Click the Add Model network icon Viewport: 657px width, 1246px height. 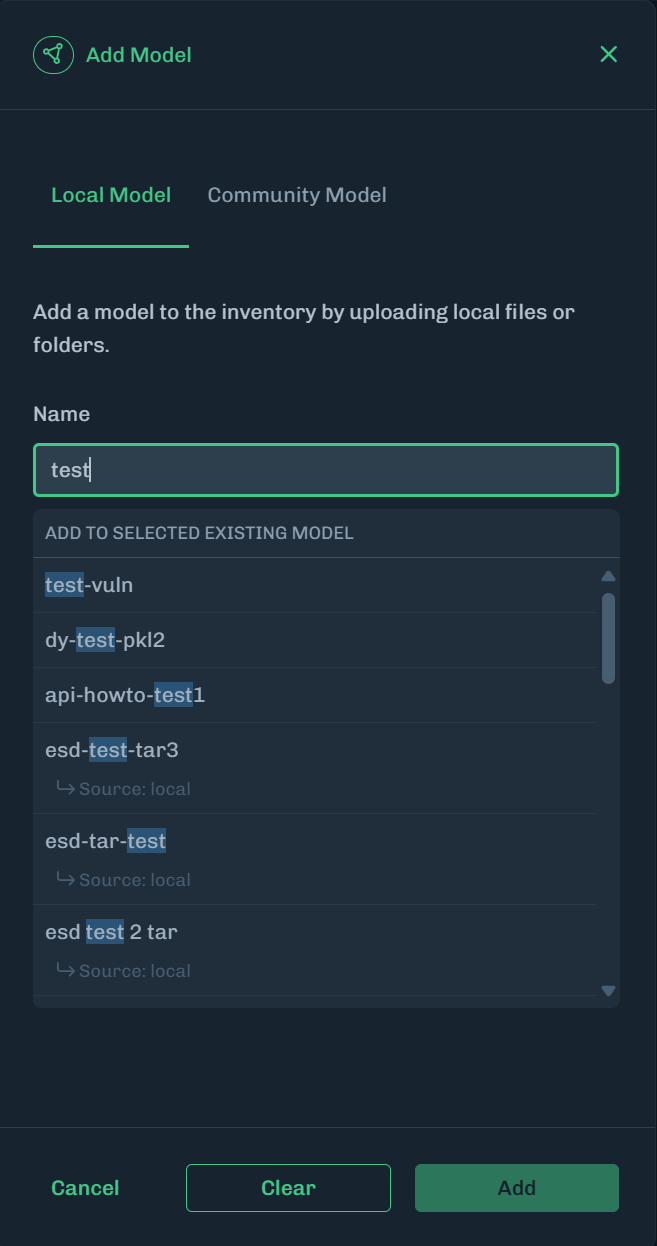[52, 55]
